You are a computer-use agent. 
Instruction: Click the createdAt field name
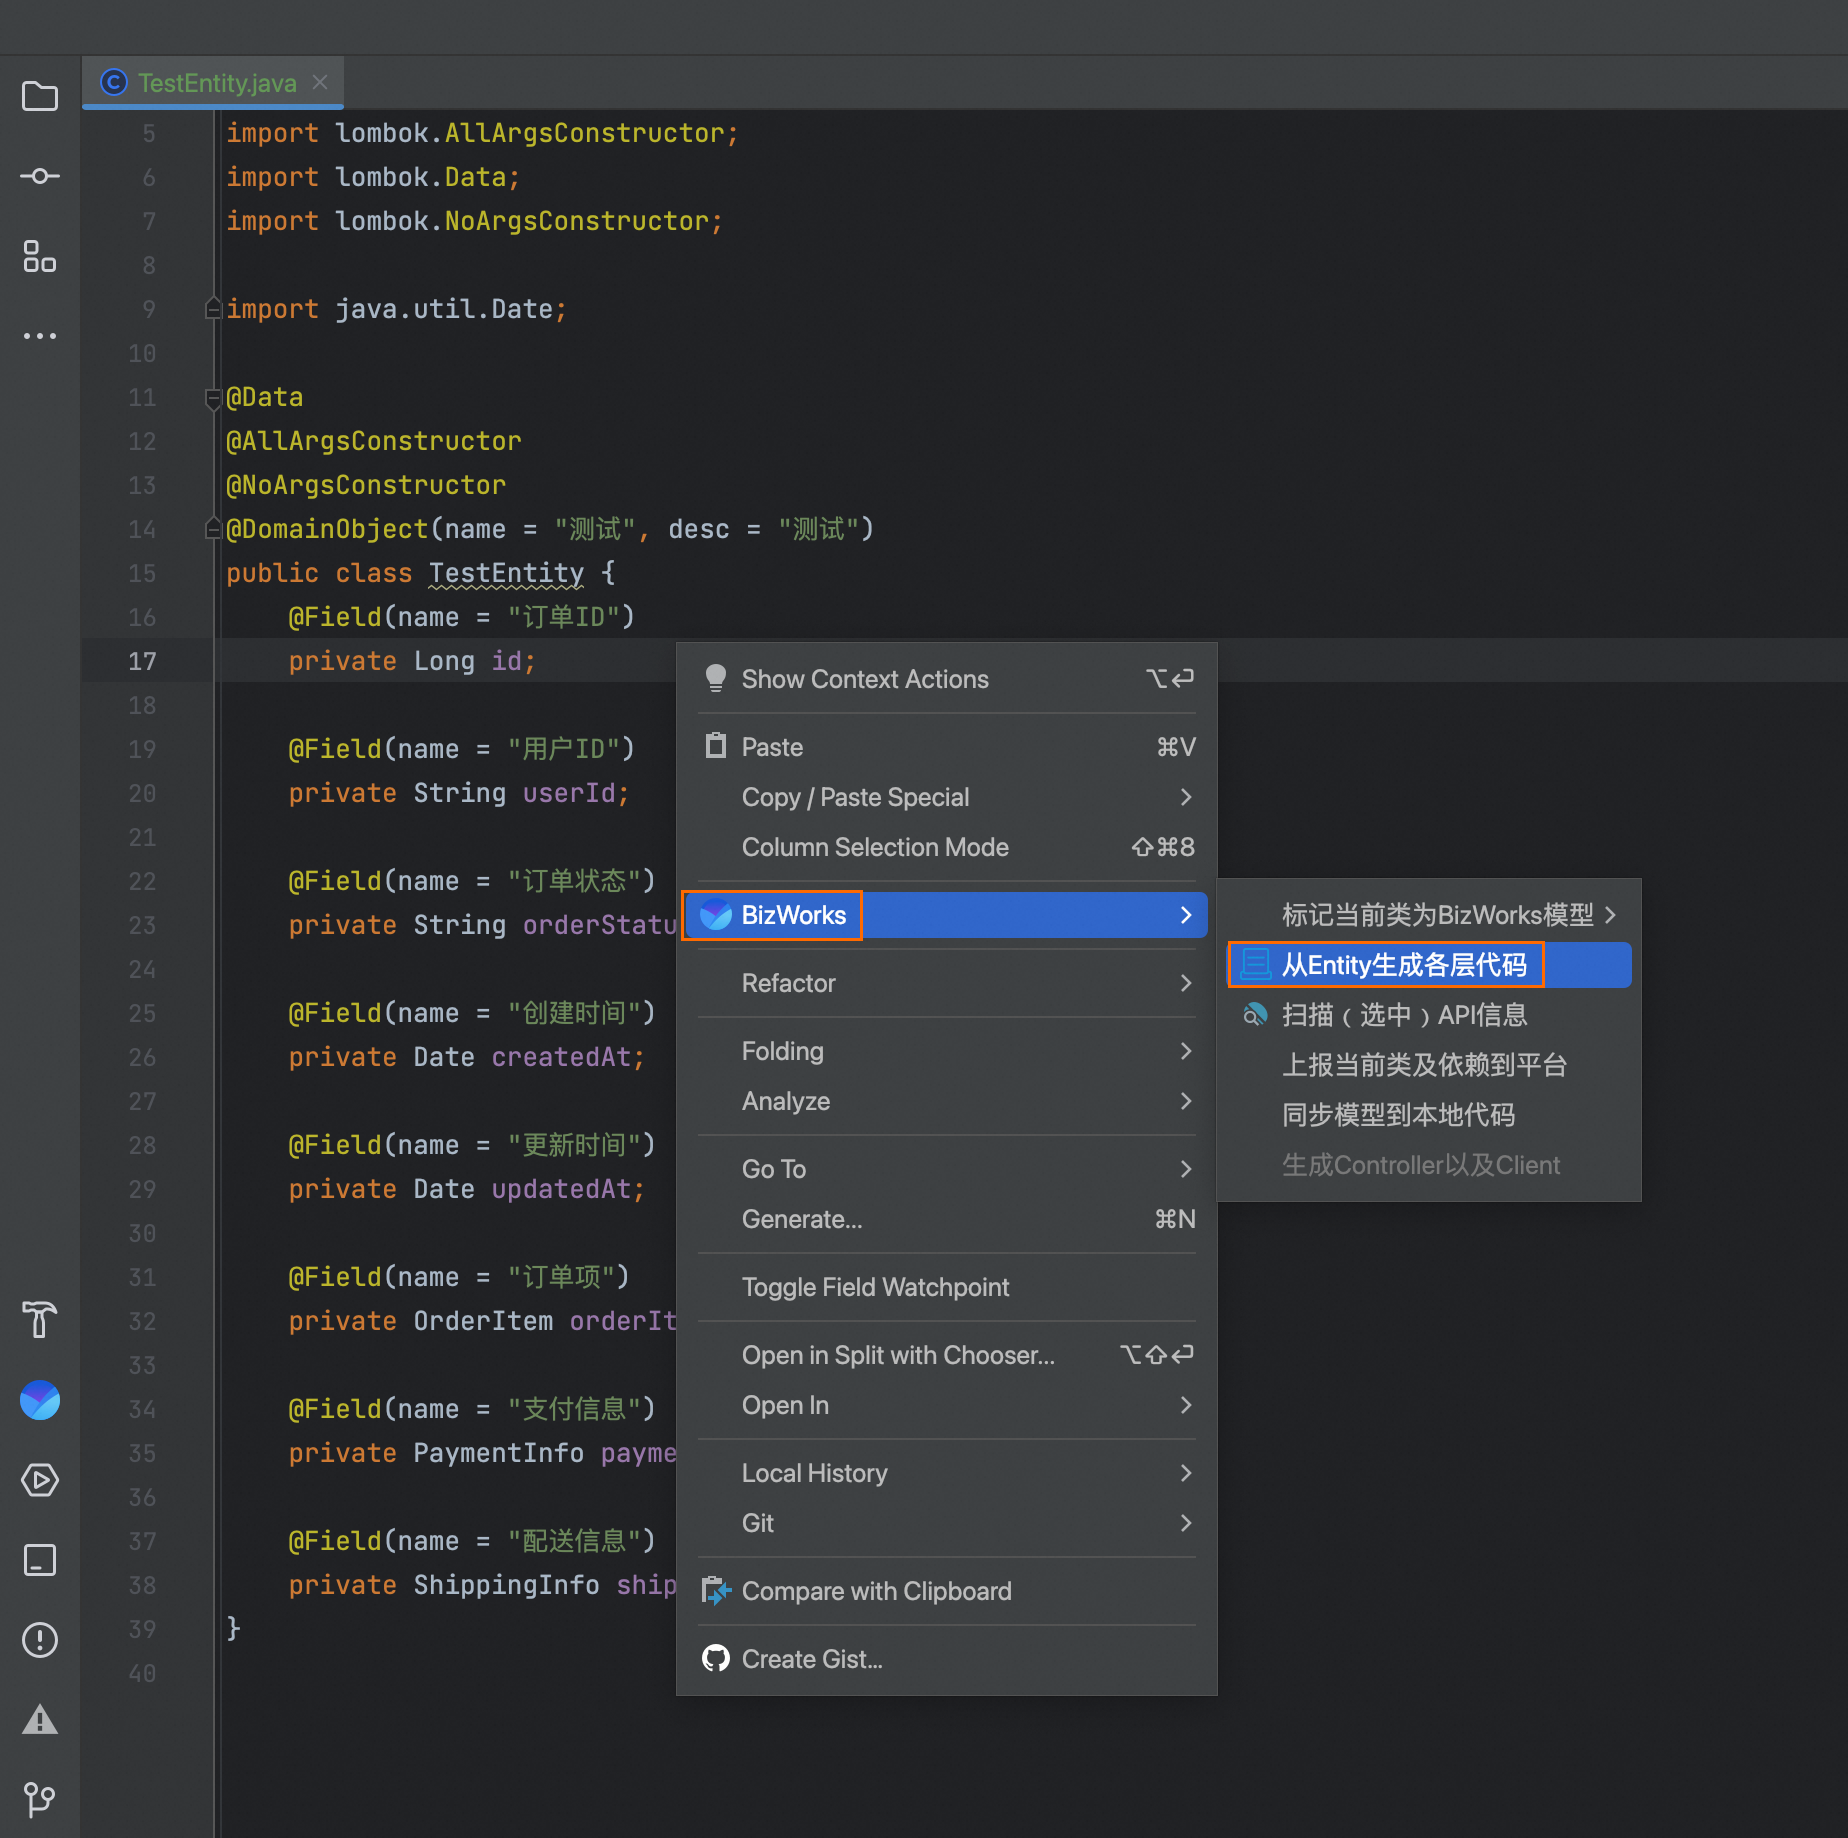coord(561,1056)
